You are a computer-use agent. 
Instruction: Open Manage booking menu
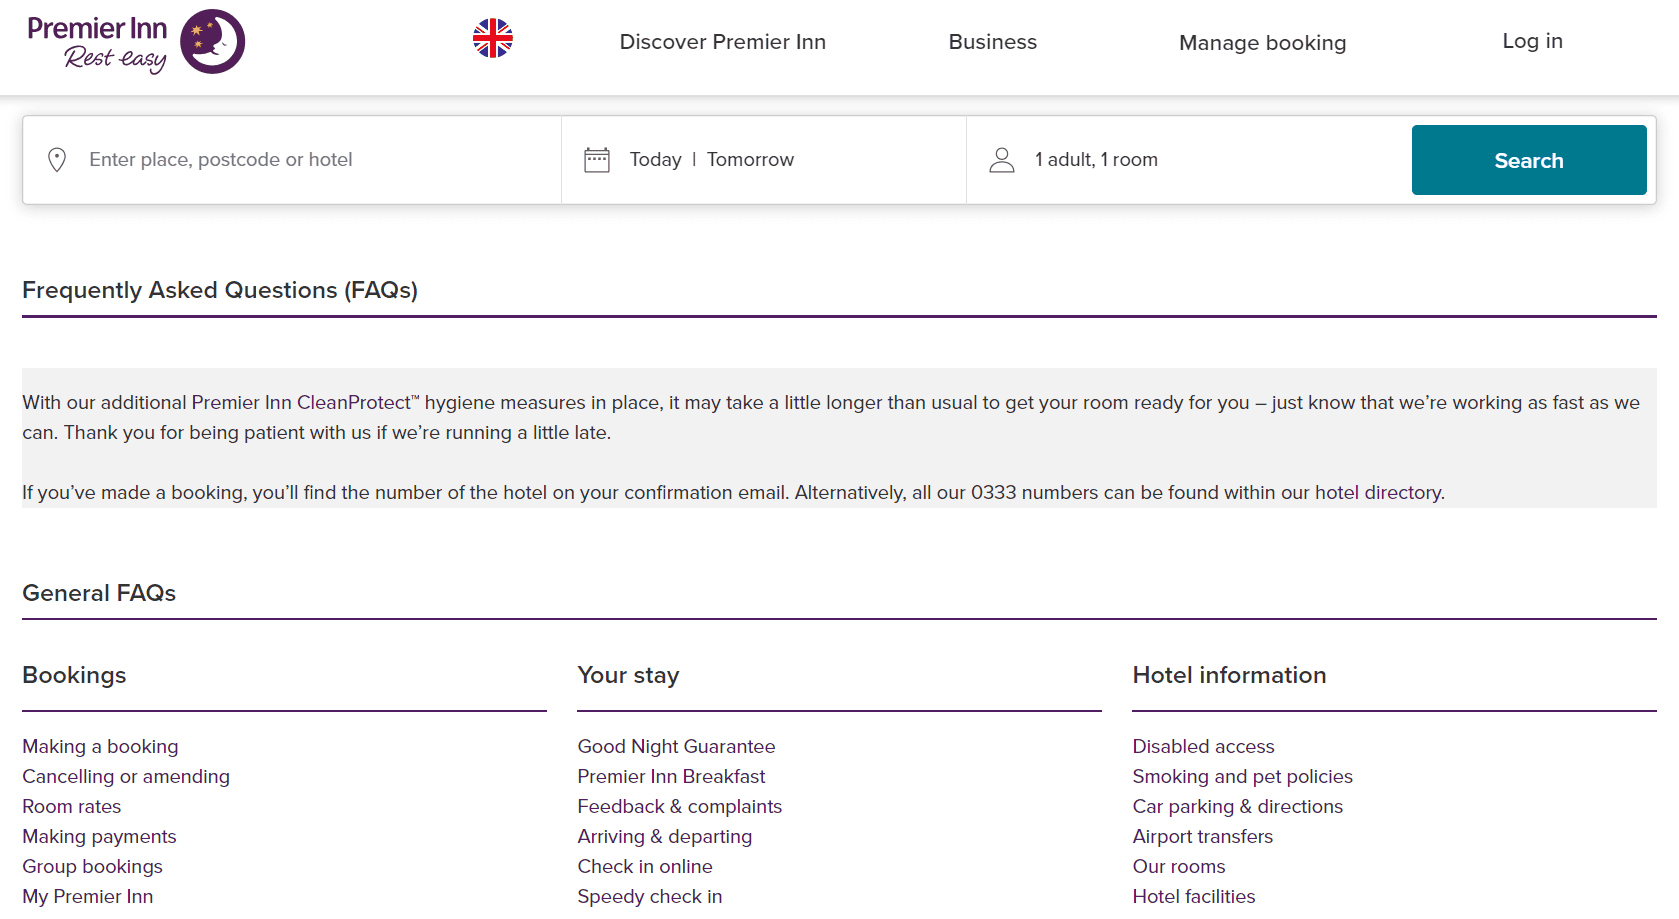[1263, 43]
